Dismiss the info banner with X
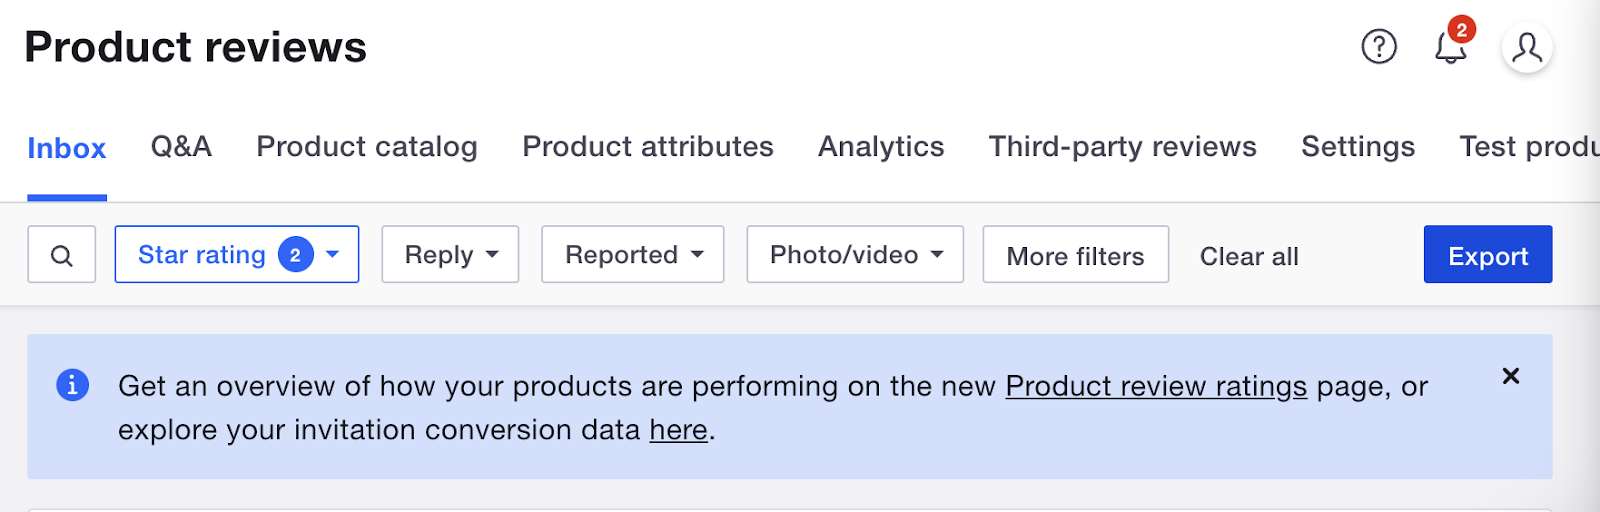The height and width of the screenshot is (512, 1600). pyautogui.click(x=1511, y=376)
